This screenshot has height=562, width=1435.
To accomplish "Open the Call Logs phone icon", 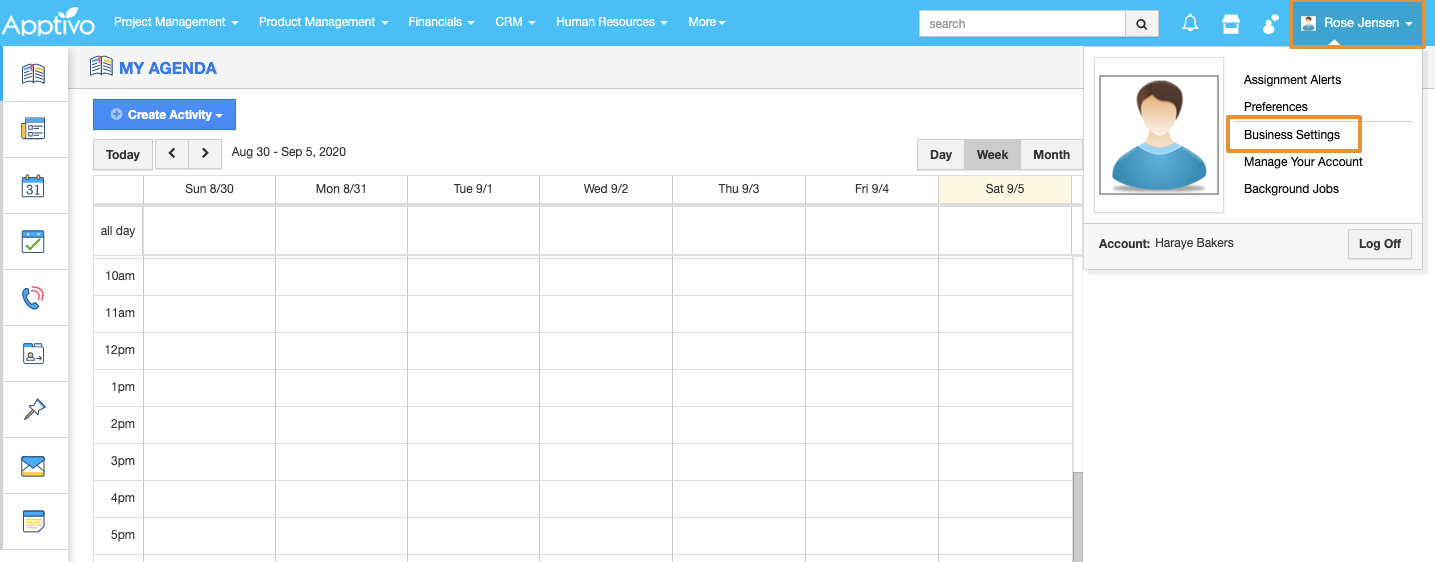I will (x=34, y=297).
